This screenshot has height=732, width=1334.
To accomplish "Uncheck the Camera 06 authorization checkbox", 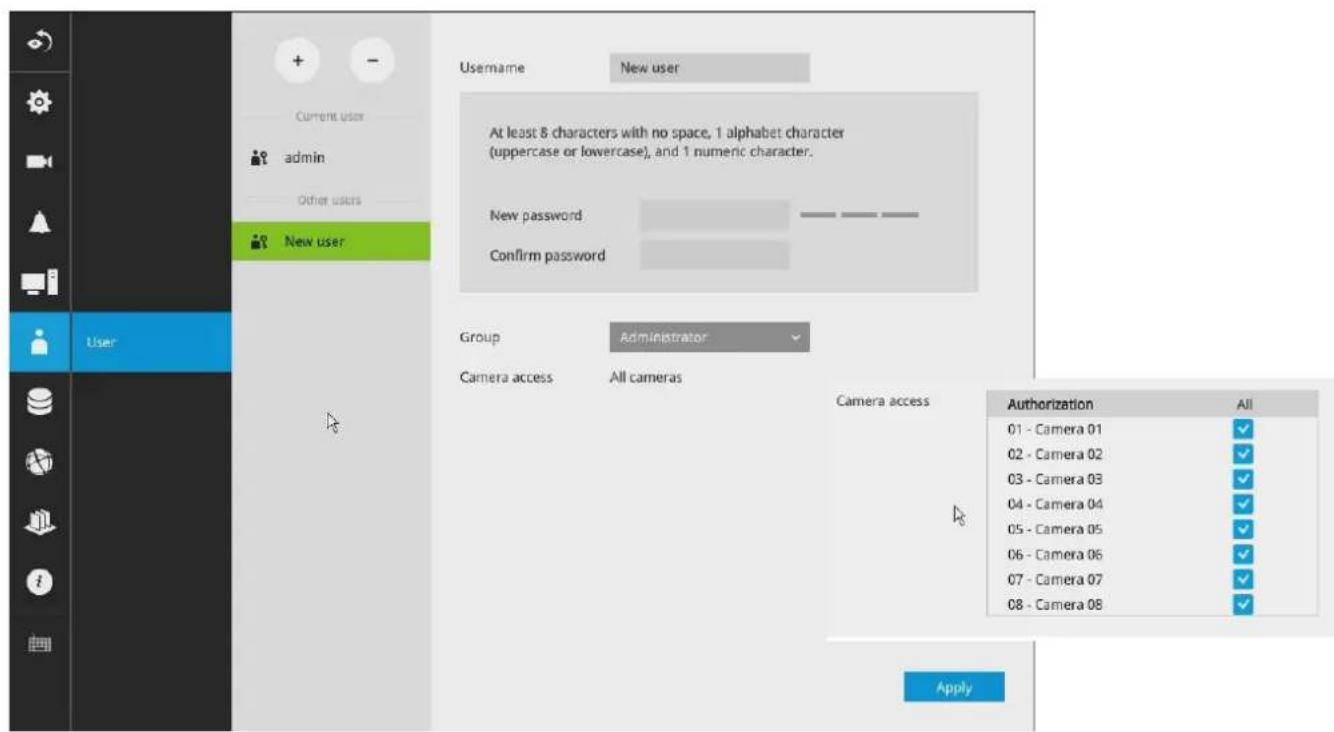I will pos(1243,554).
